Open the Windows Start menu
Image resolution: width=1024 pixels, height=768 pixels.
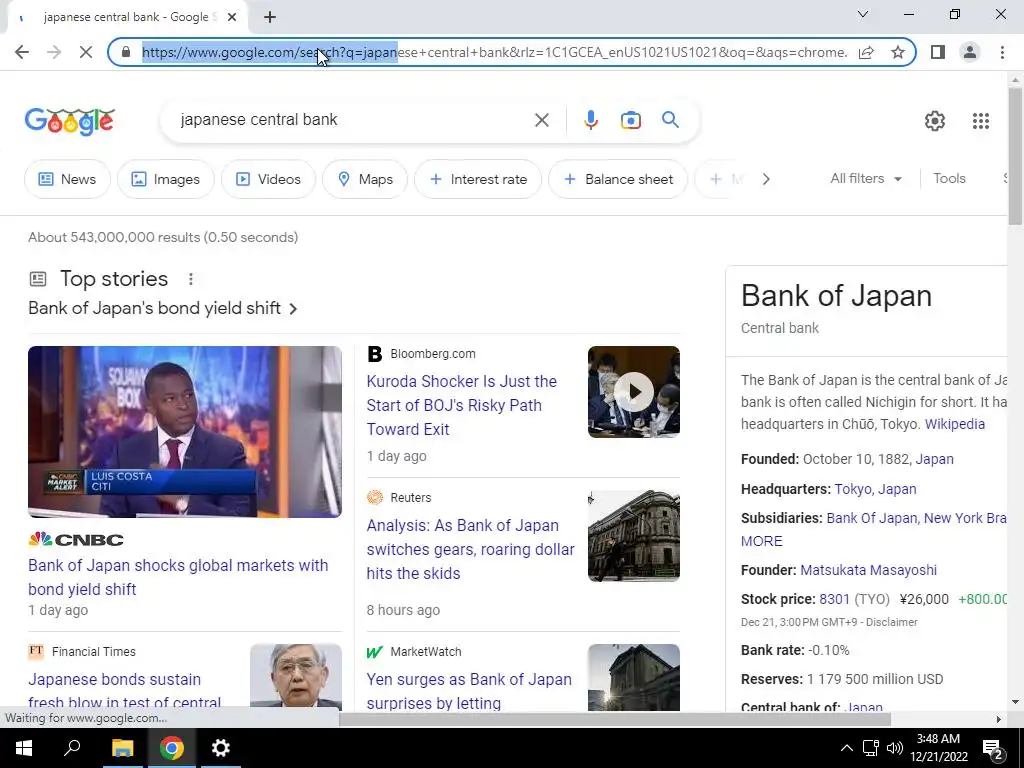coord(24,748)
